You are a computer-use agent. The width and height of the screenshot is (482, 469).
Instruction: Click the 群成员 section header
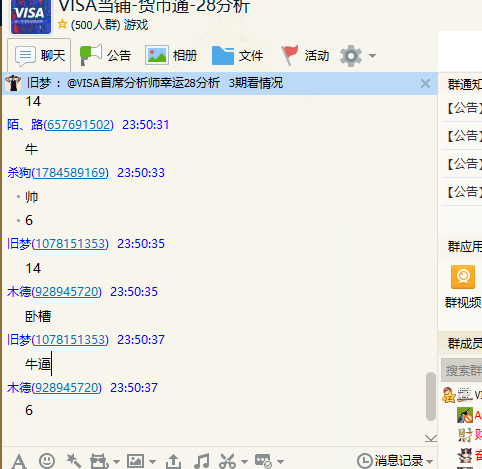(x=464, y=343)
